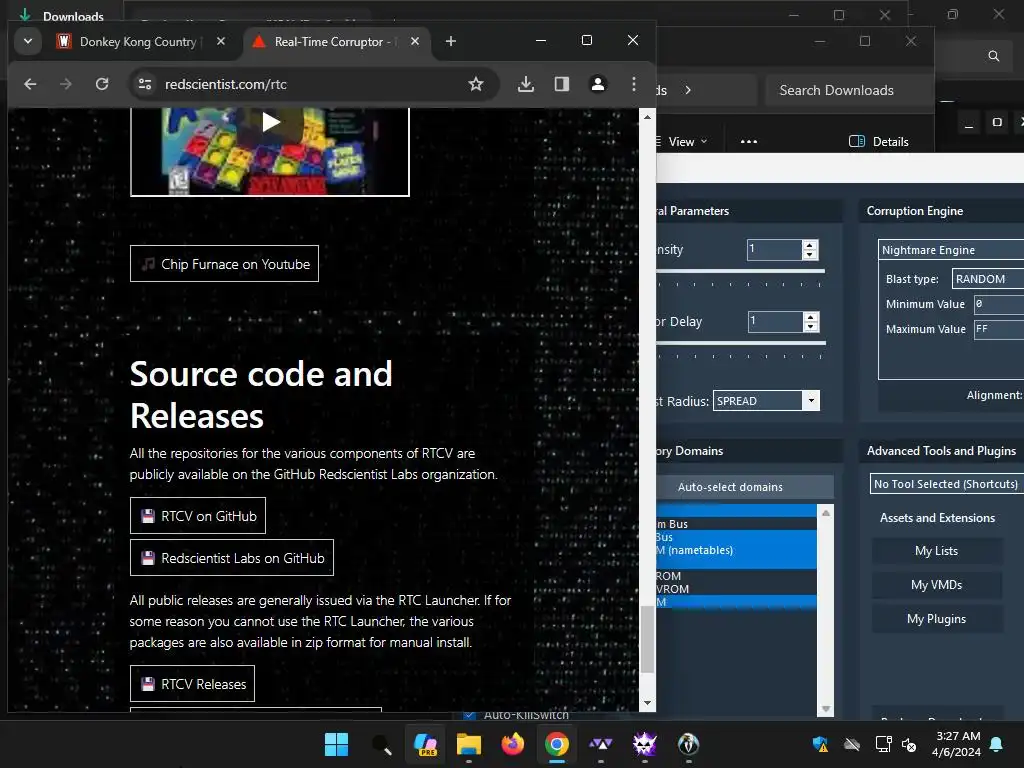This screenshot has height=768, width=1024.
Task: Open site information icon in address bar
Action: (145, 84)
